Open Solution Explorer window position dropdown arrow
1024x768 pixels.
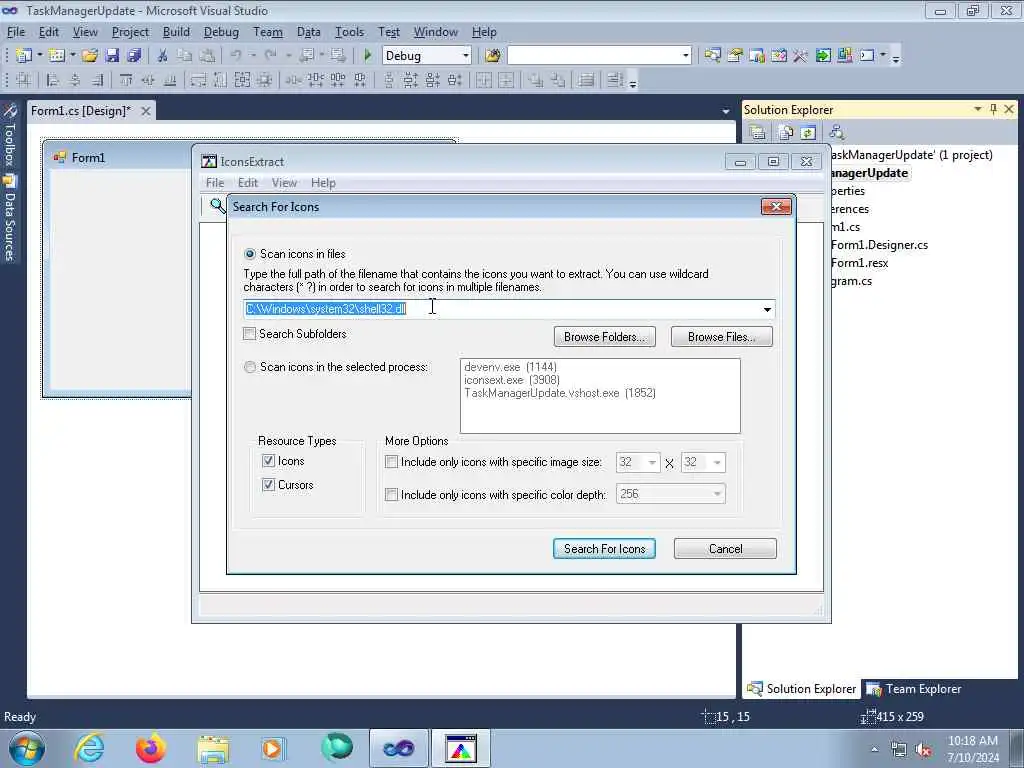point(978,109)
